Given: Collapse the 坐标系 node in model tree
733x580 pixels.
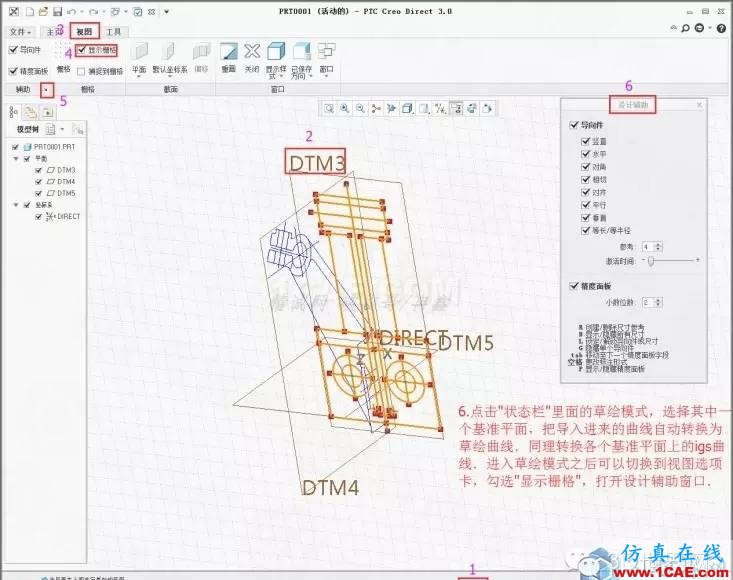Looking at the screenshot, I should point(16,205).
